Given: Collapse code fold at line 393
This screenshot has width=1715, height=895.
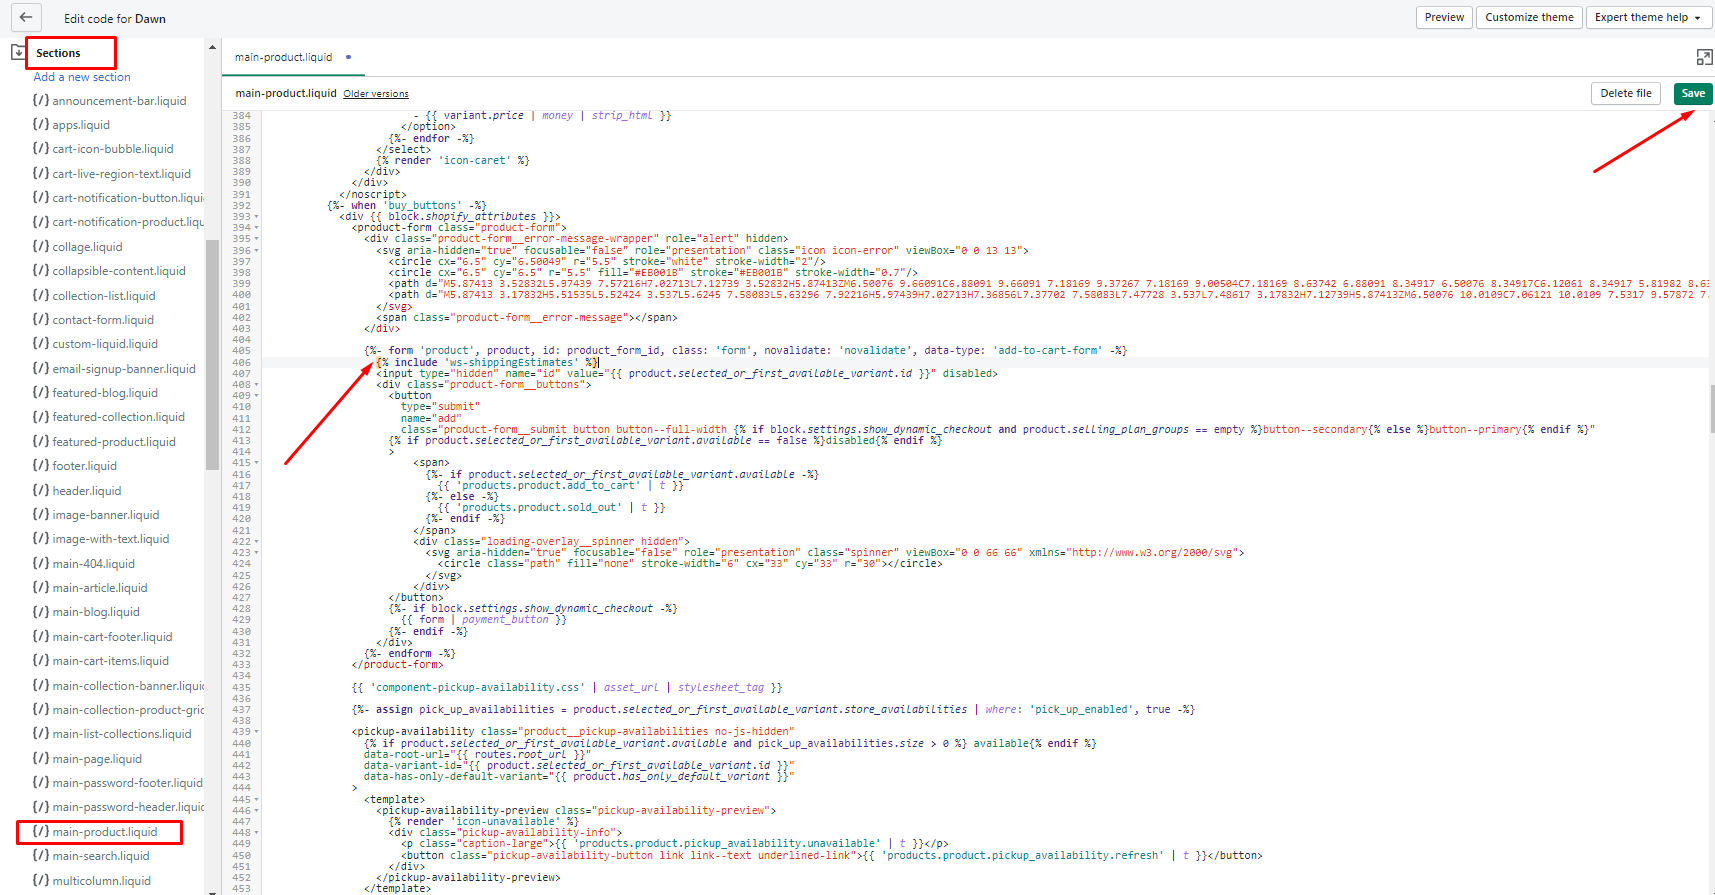Looking at the screenshot, I should (x=257, y=216).
